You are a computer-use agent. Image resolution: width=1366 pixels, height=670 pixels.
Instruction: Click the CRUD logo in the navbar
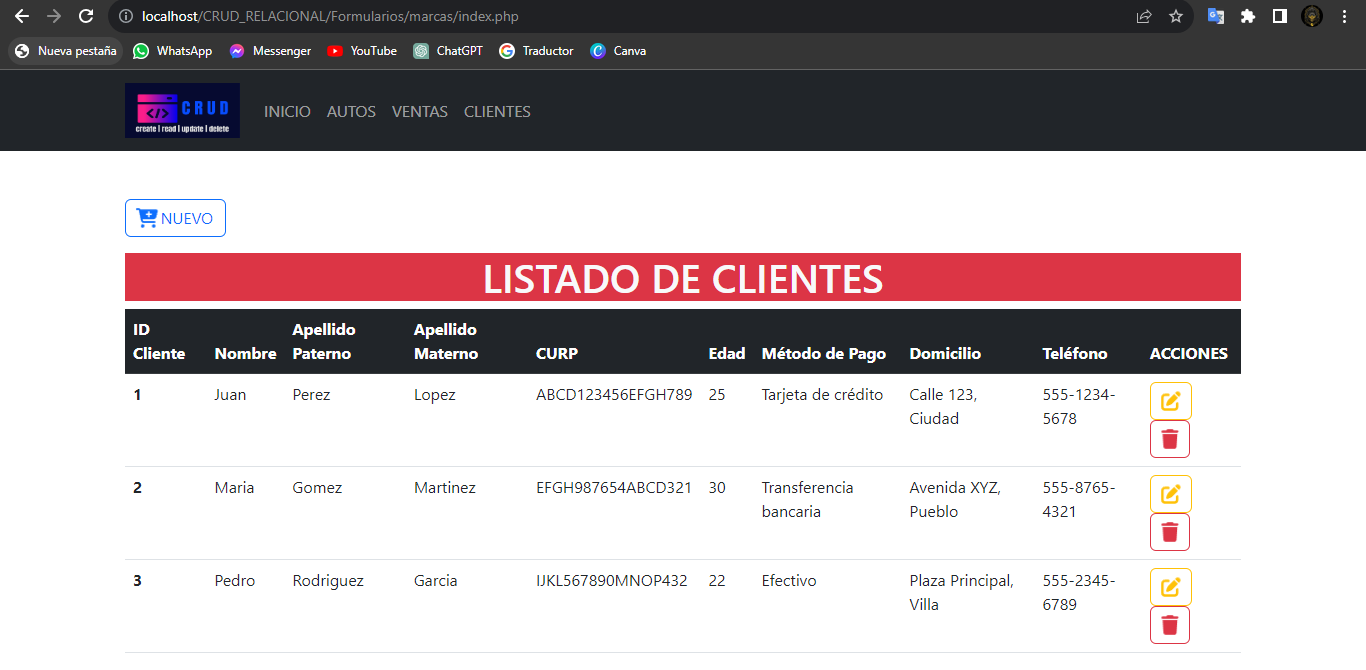tap(182, 110)
